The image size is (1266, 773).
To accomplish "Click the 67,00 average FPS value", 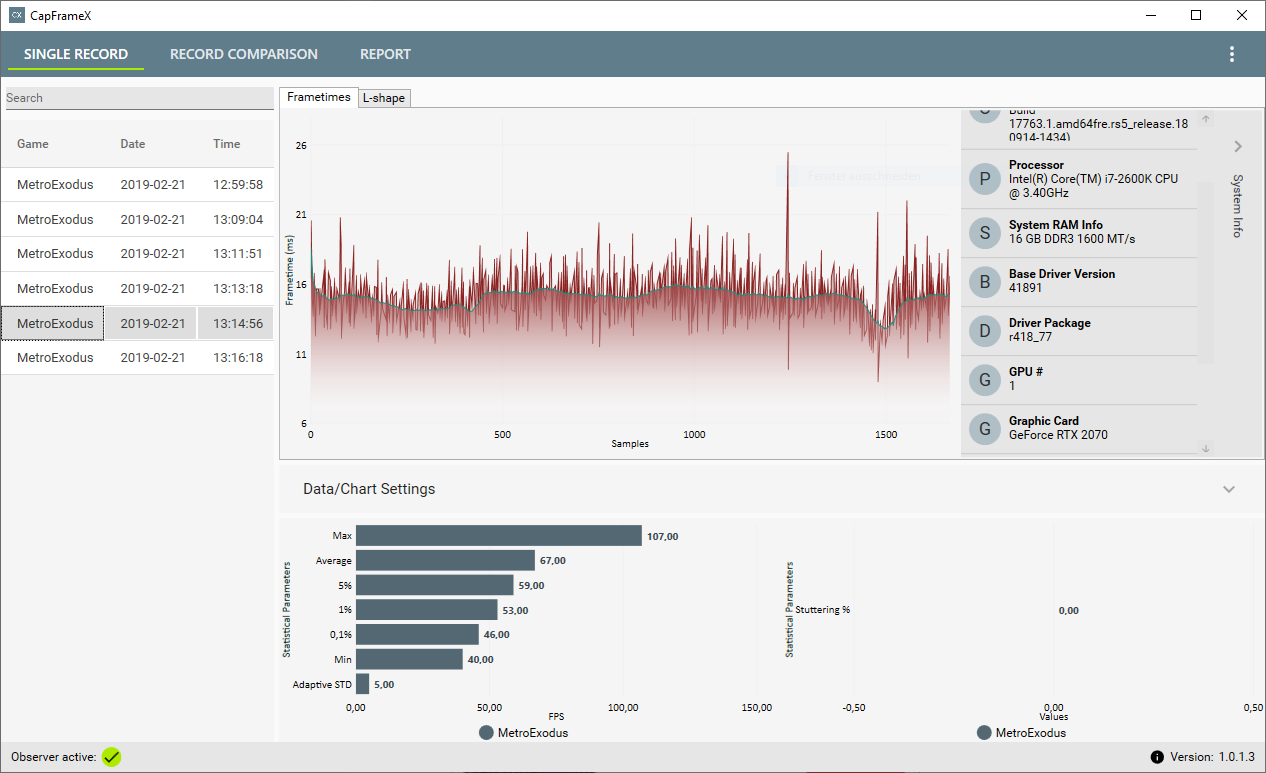I will [553, 561].
